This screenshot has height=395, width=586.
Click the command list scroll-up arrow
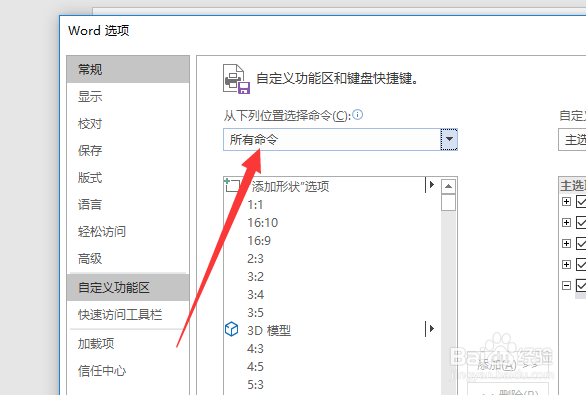[448, 186]
